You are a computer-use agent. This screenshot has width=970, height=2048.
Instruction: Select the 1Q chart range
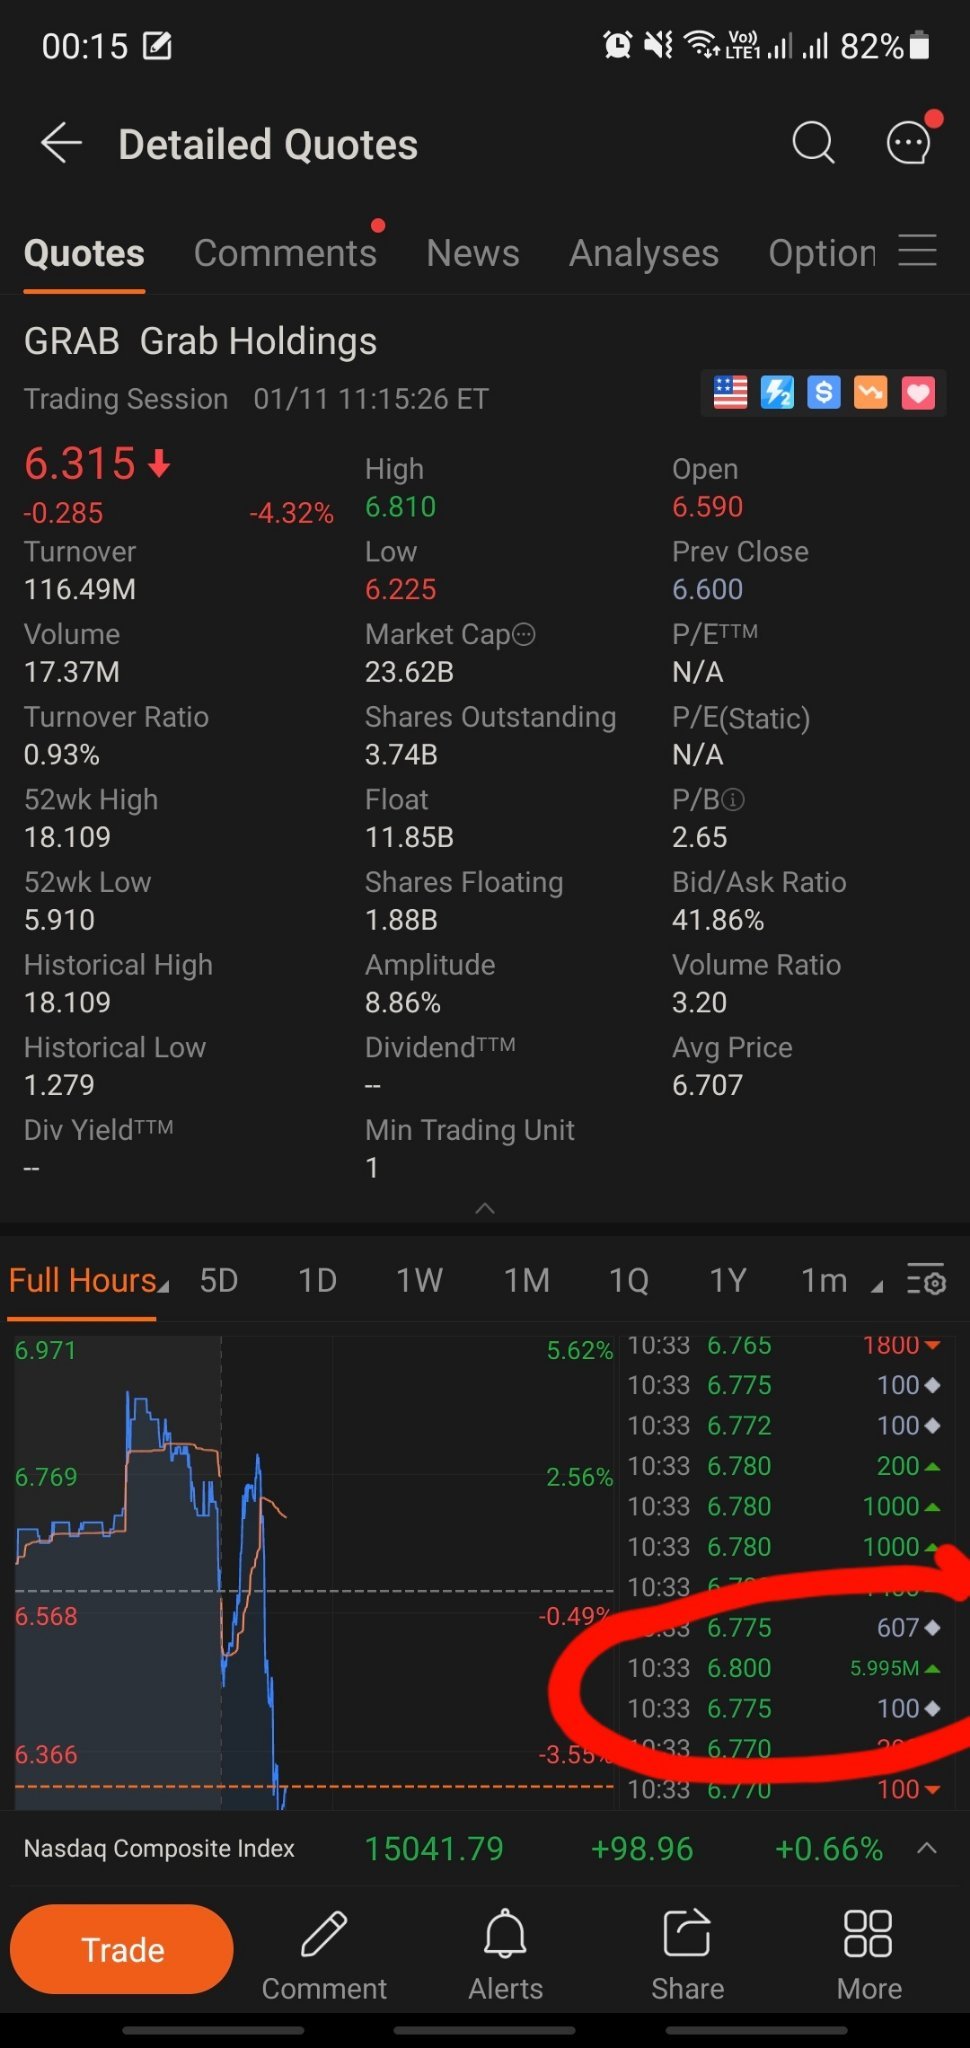tap(629, 1281)
